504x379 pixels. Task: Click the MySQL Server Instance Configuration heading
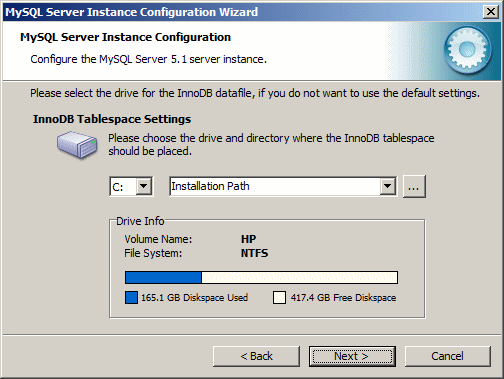coord(125,37)
